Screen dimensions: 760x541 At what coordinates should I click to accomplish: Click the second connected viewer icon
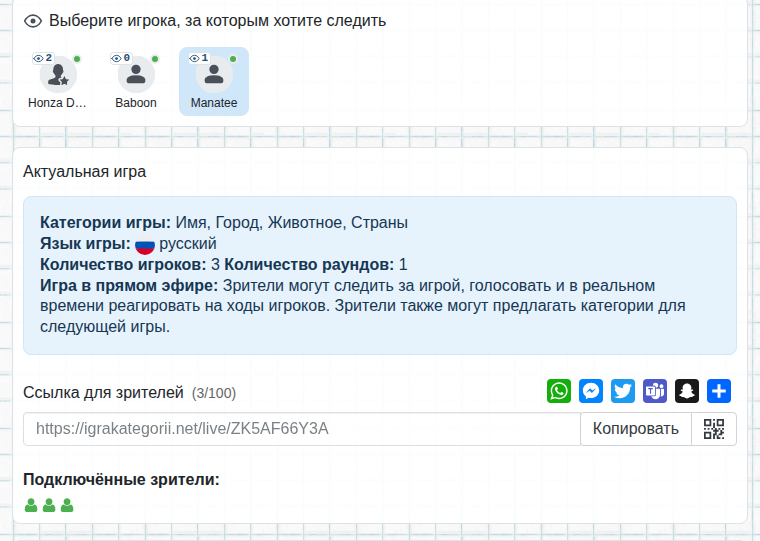pos(49,505)
